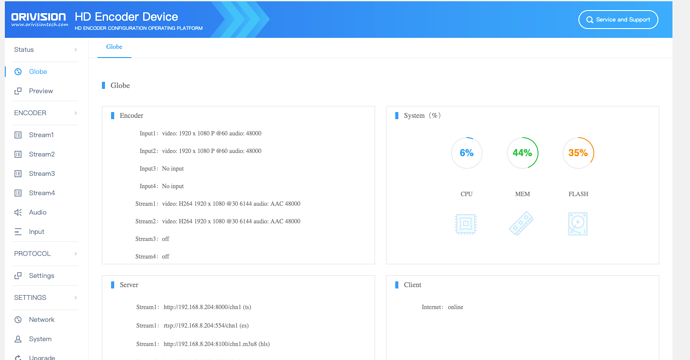Click the Protocol Settings sidebar icon
The image size is (690, 360).
click(x=18, y=276)
